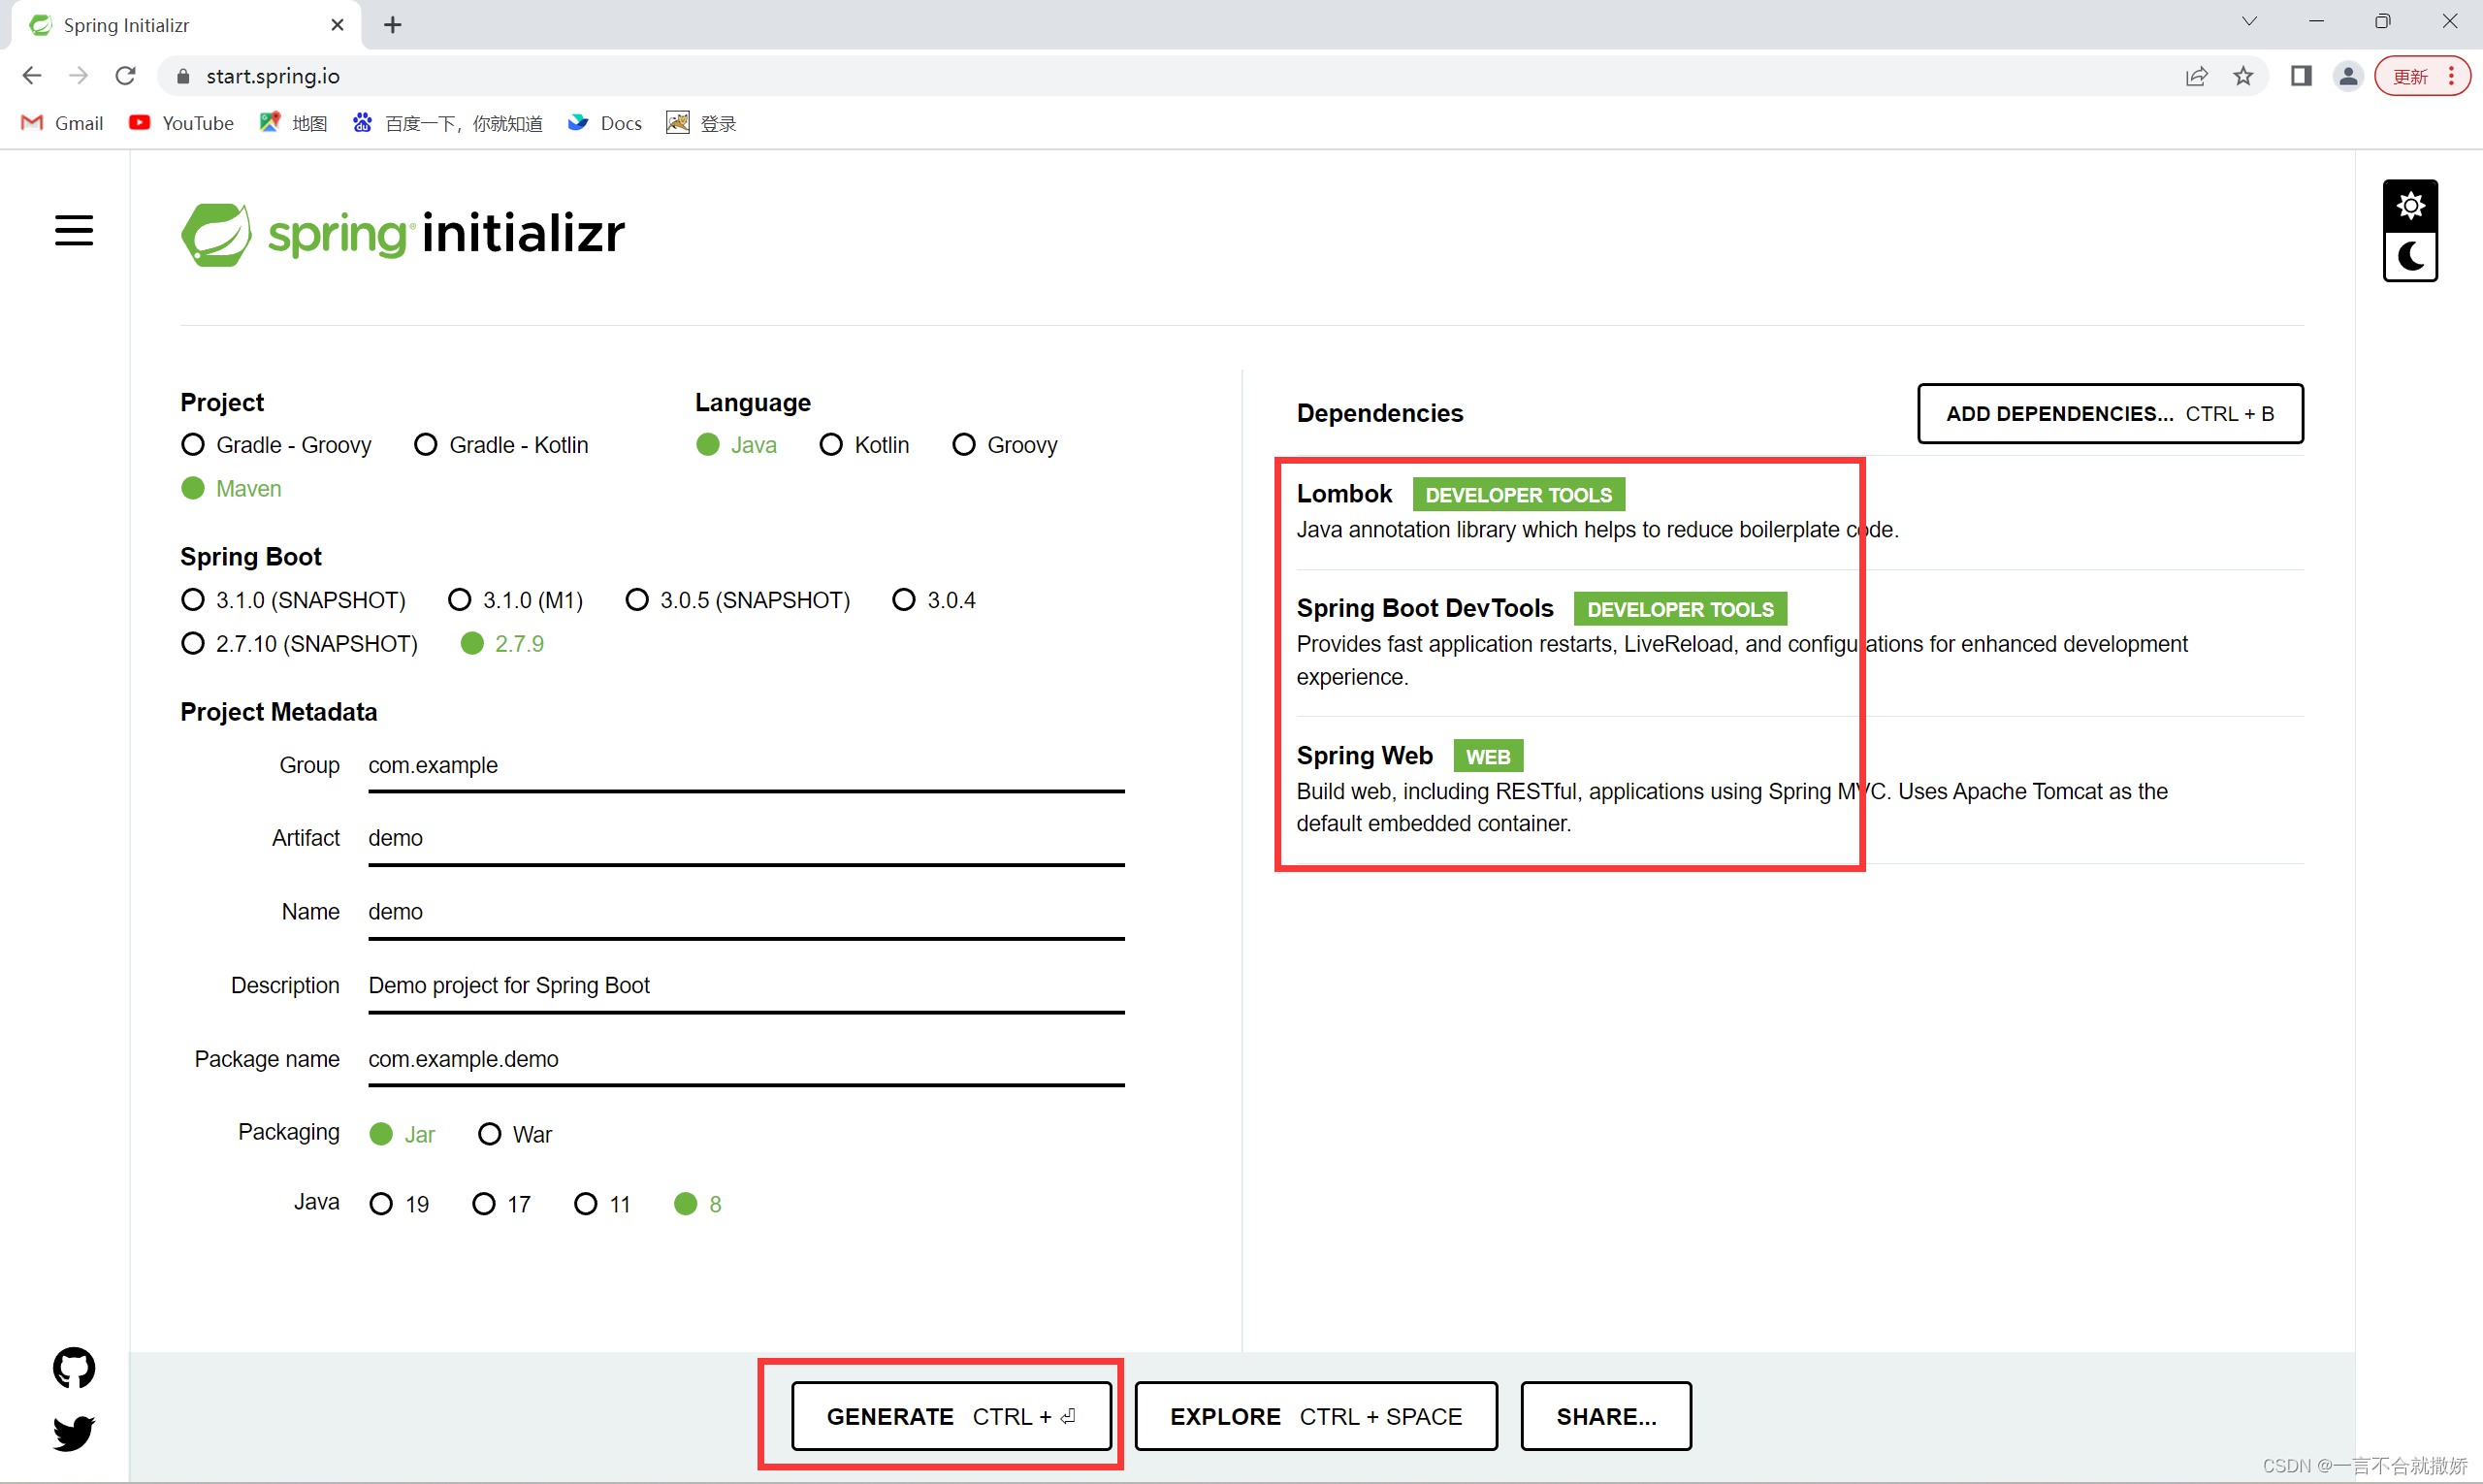Open the hamburger side menu
Screen dimensions: 2483x1484
[x=74, y=231]
